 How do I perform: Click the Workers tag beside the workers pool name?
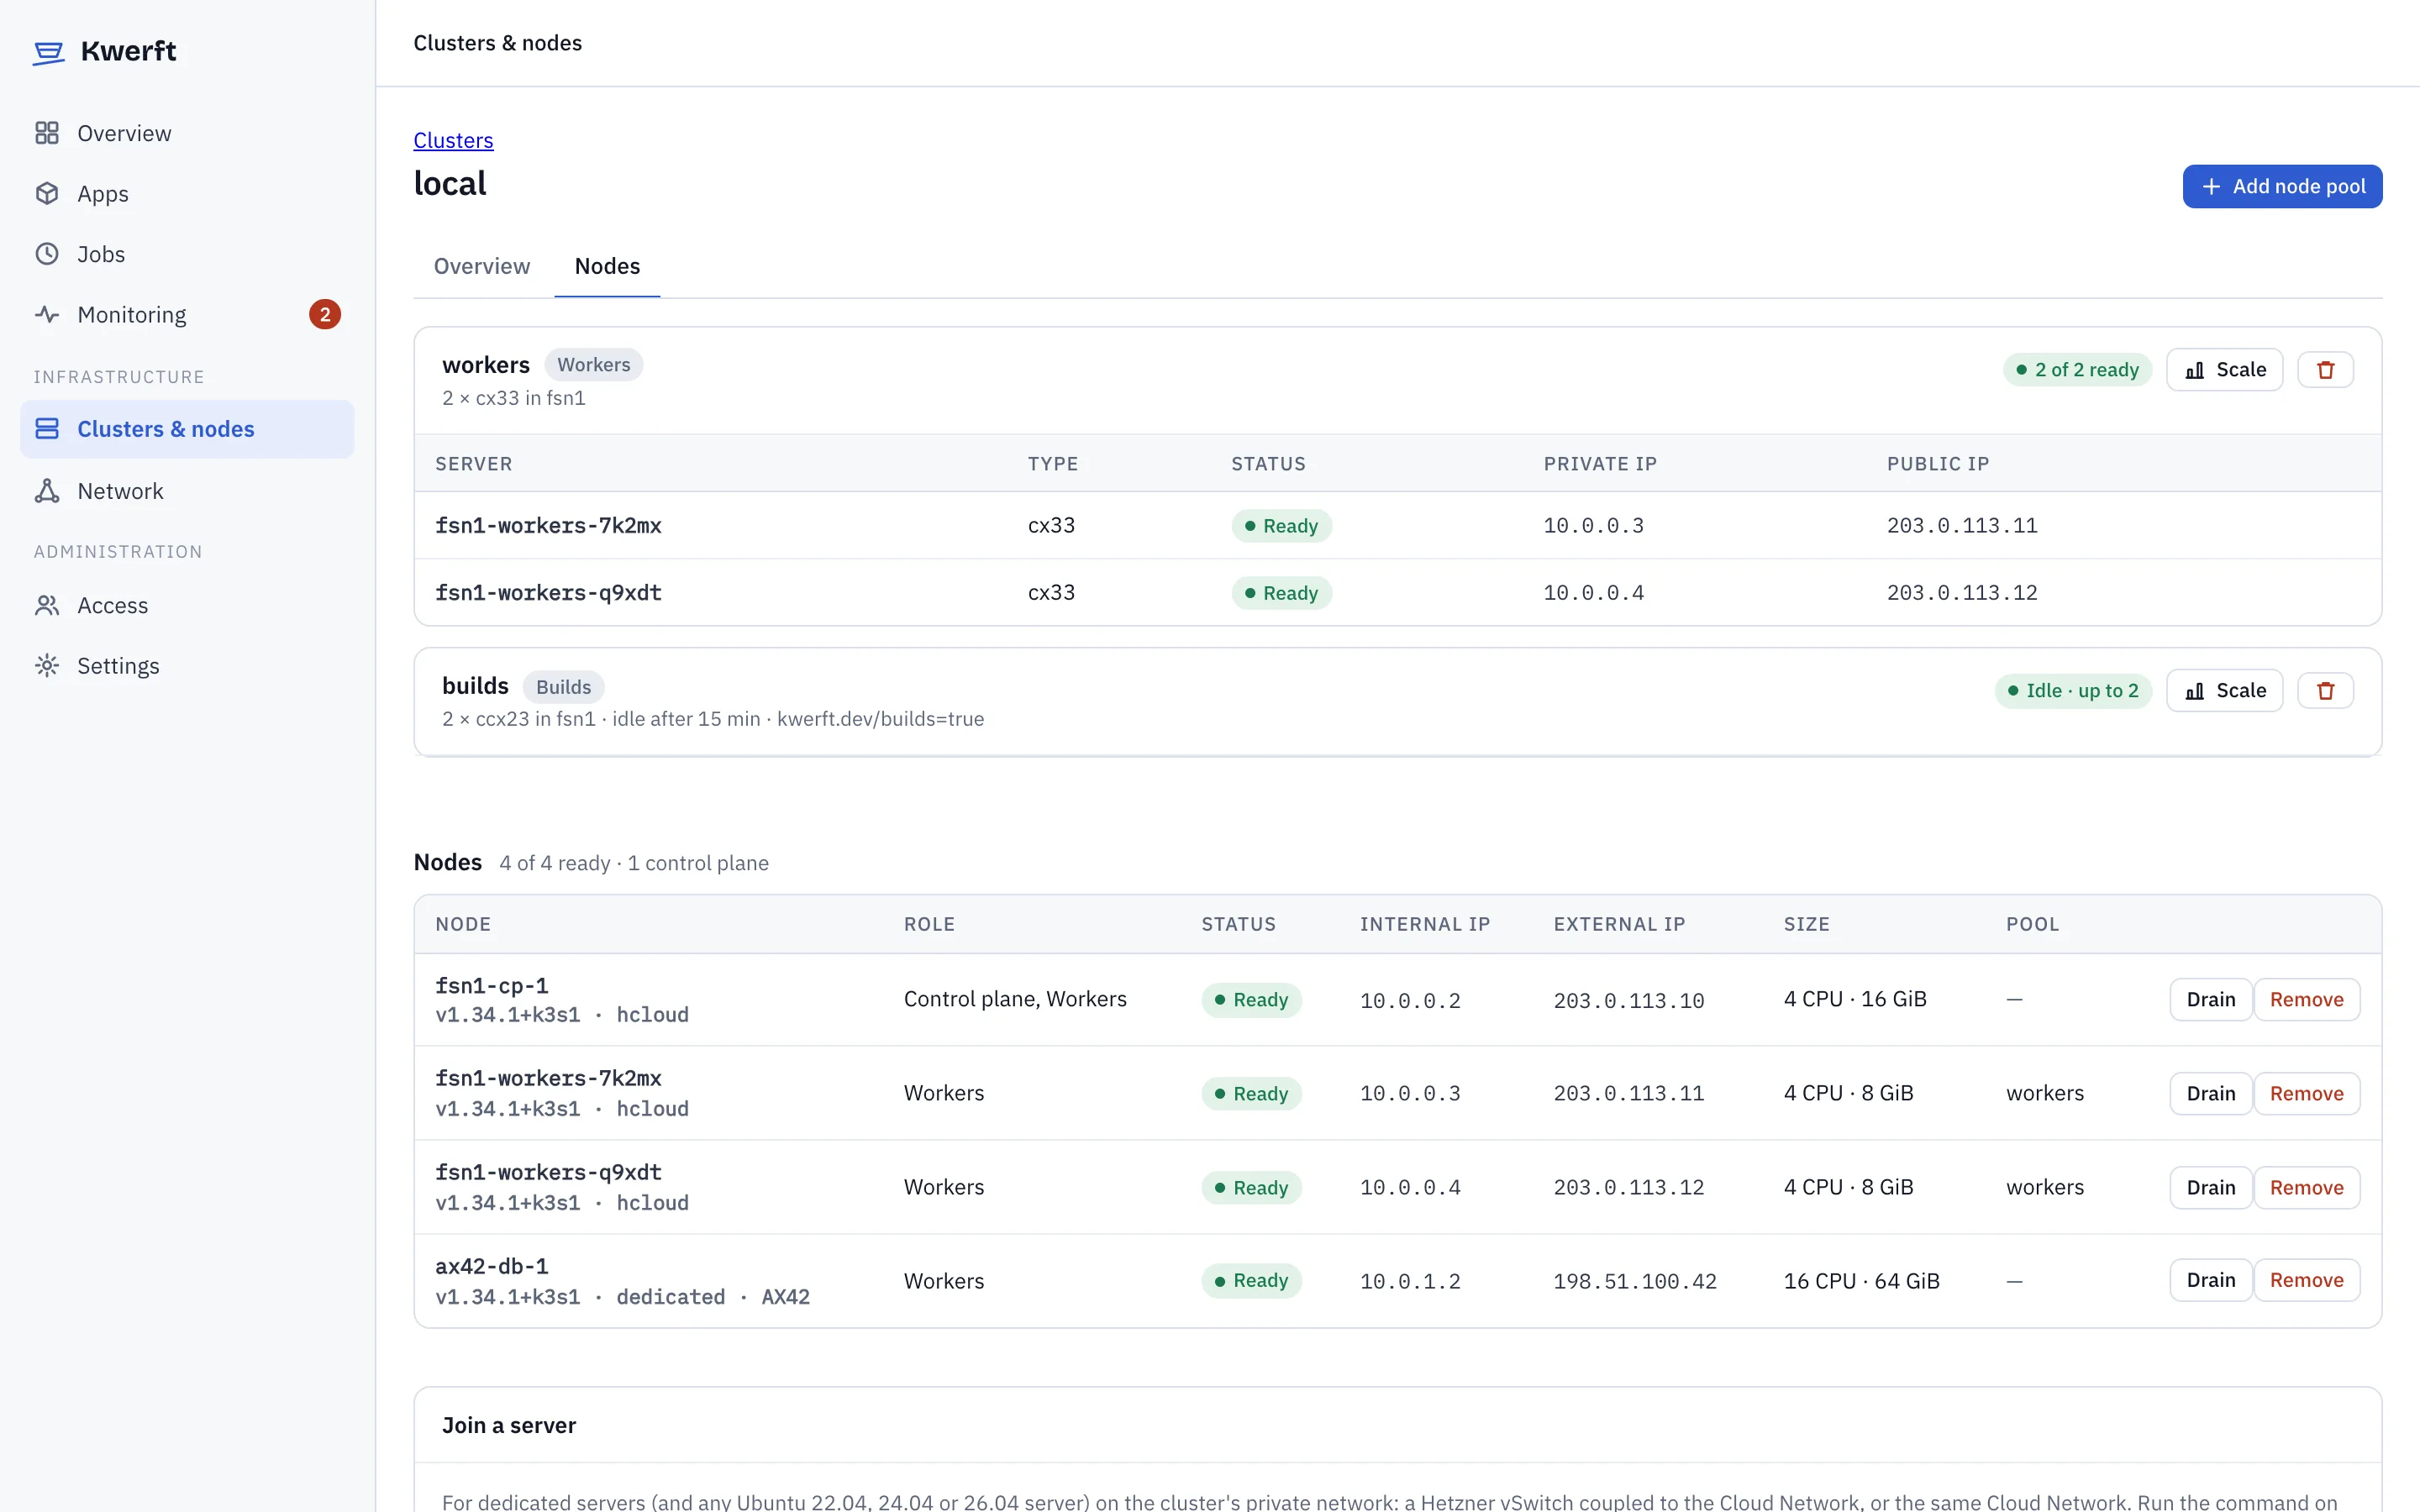594,365
